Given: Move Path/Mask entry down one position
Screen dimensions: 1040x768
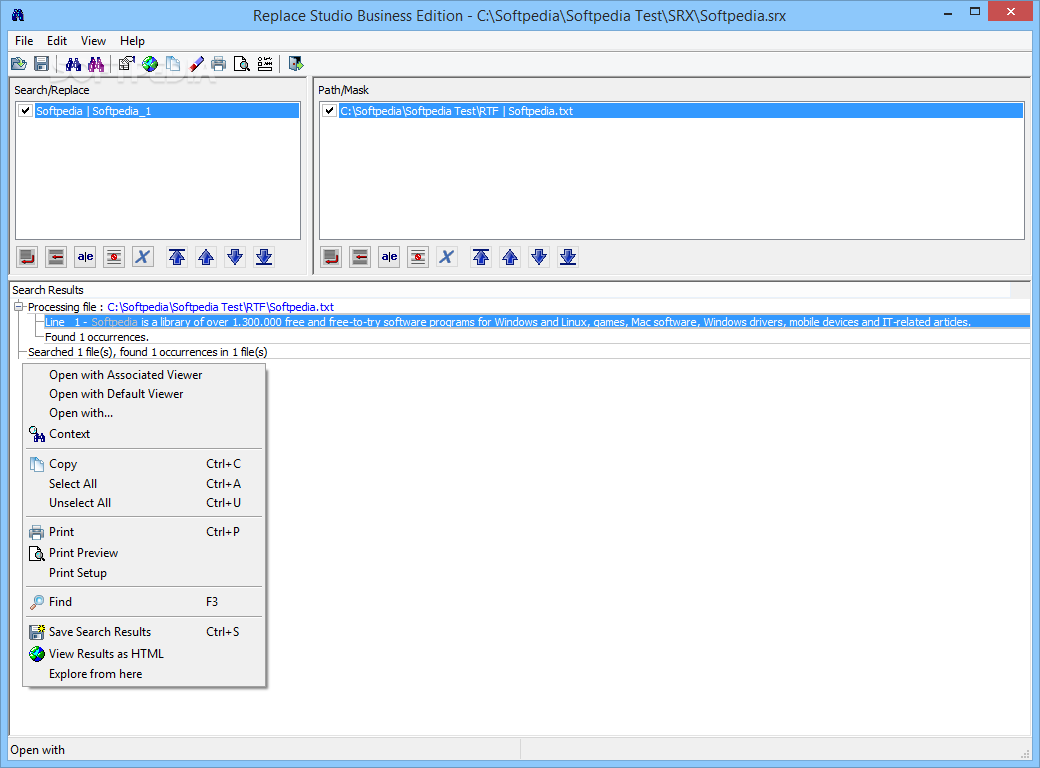Looking at the screenshot, I should (539, 257).
